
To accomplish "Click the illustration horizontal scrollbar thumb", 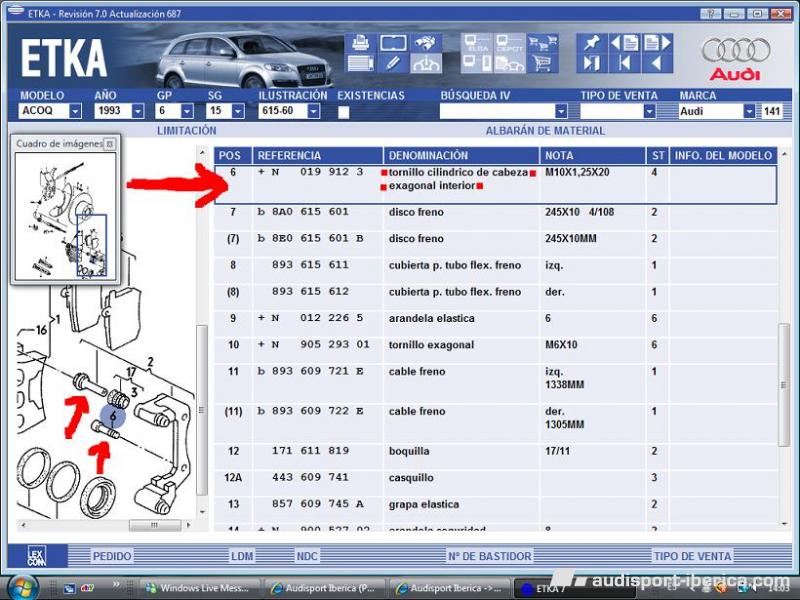I will coord(155,525).
